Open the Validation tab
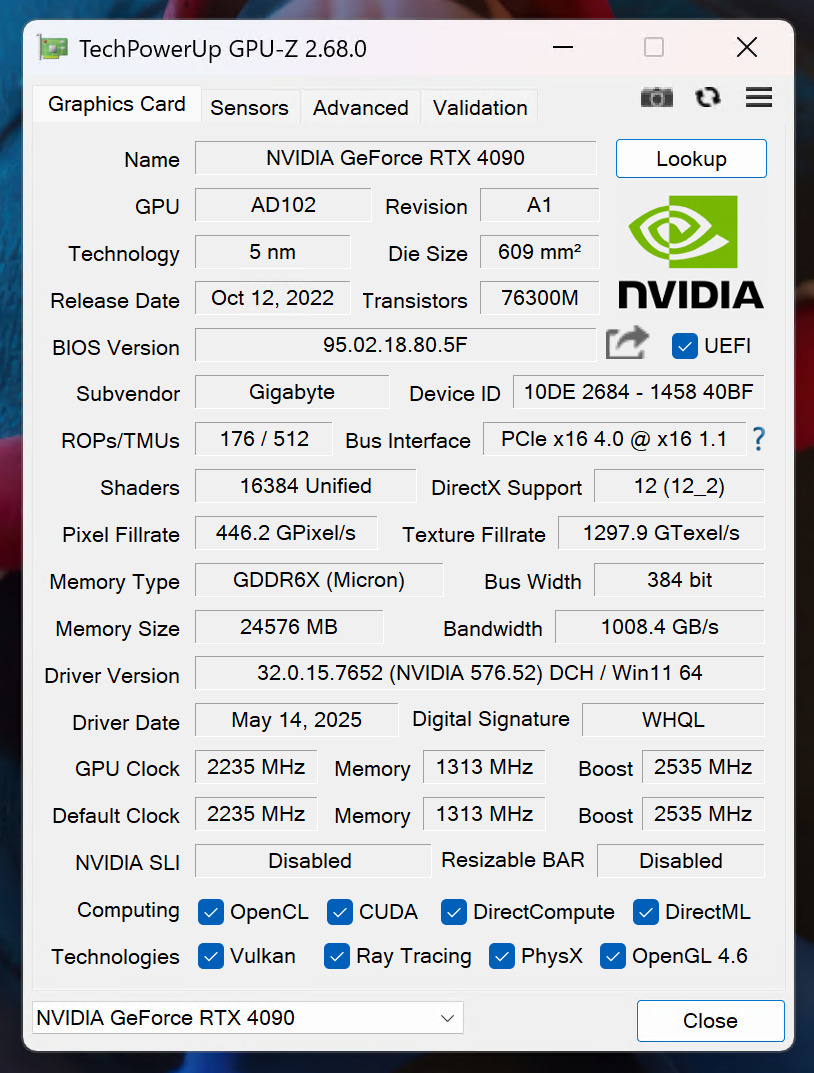 click(x=480, y=108)
